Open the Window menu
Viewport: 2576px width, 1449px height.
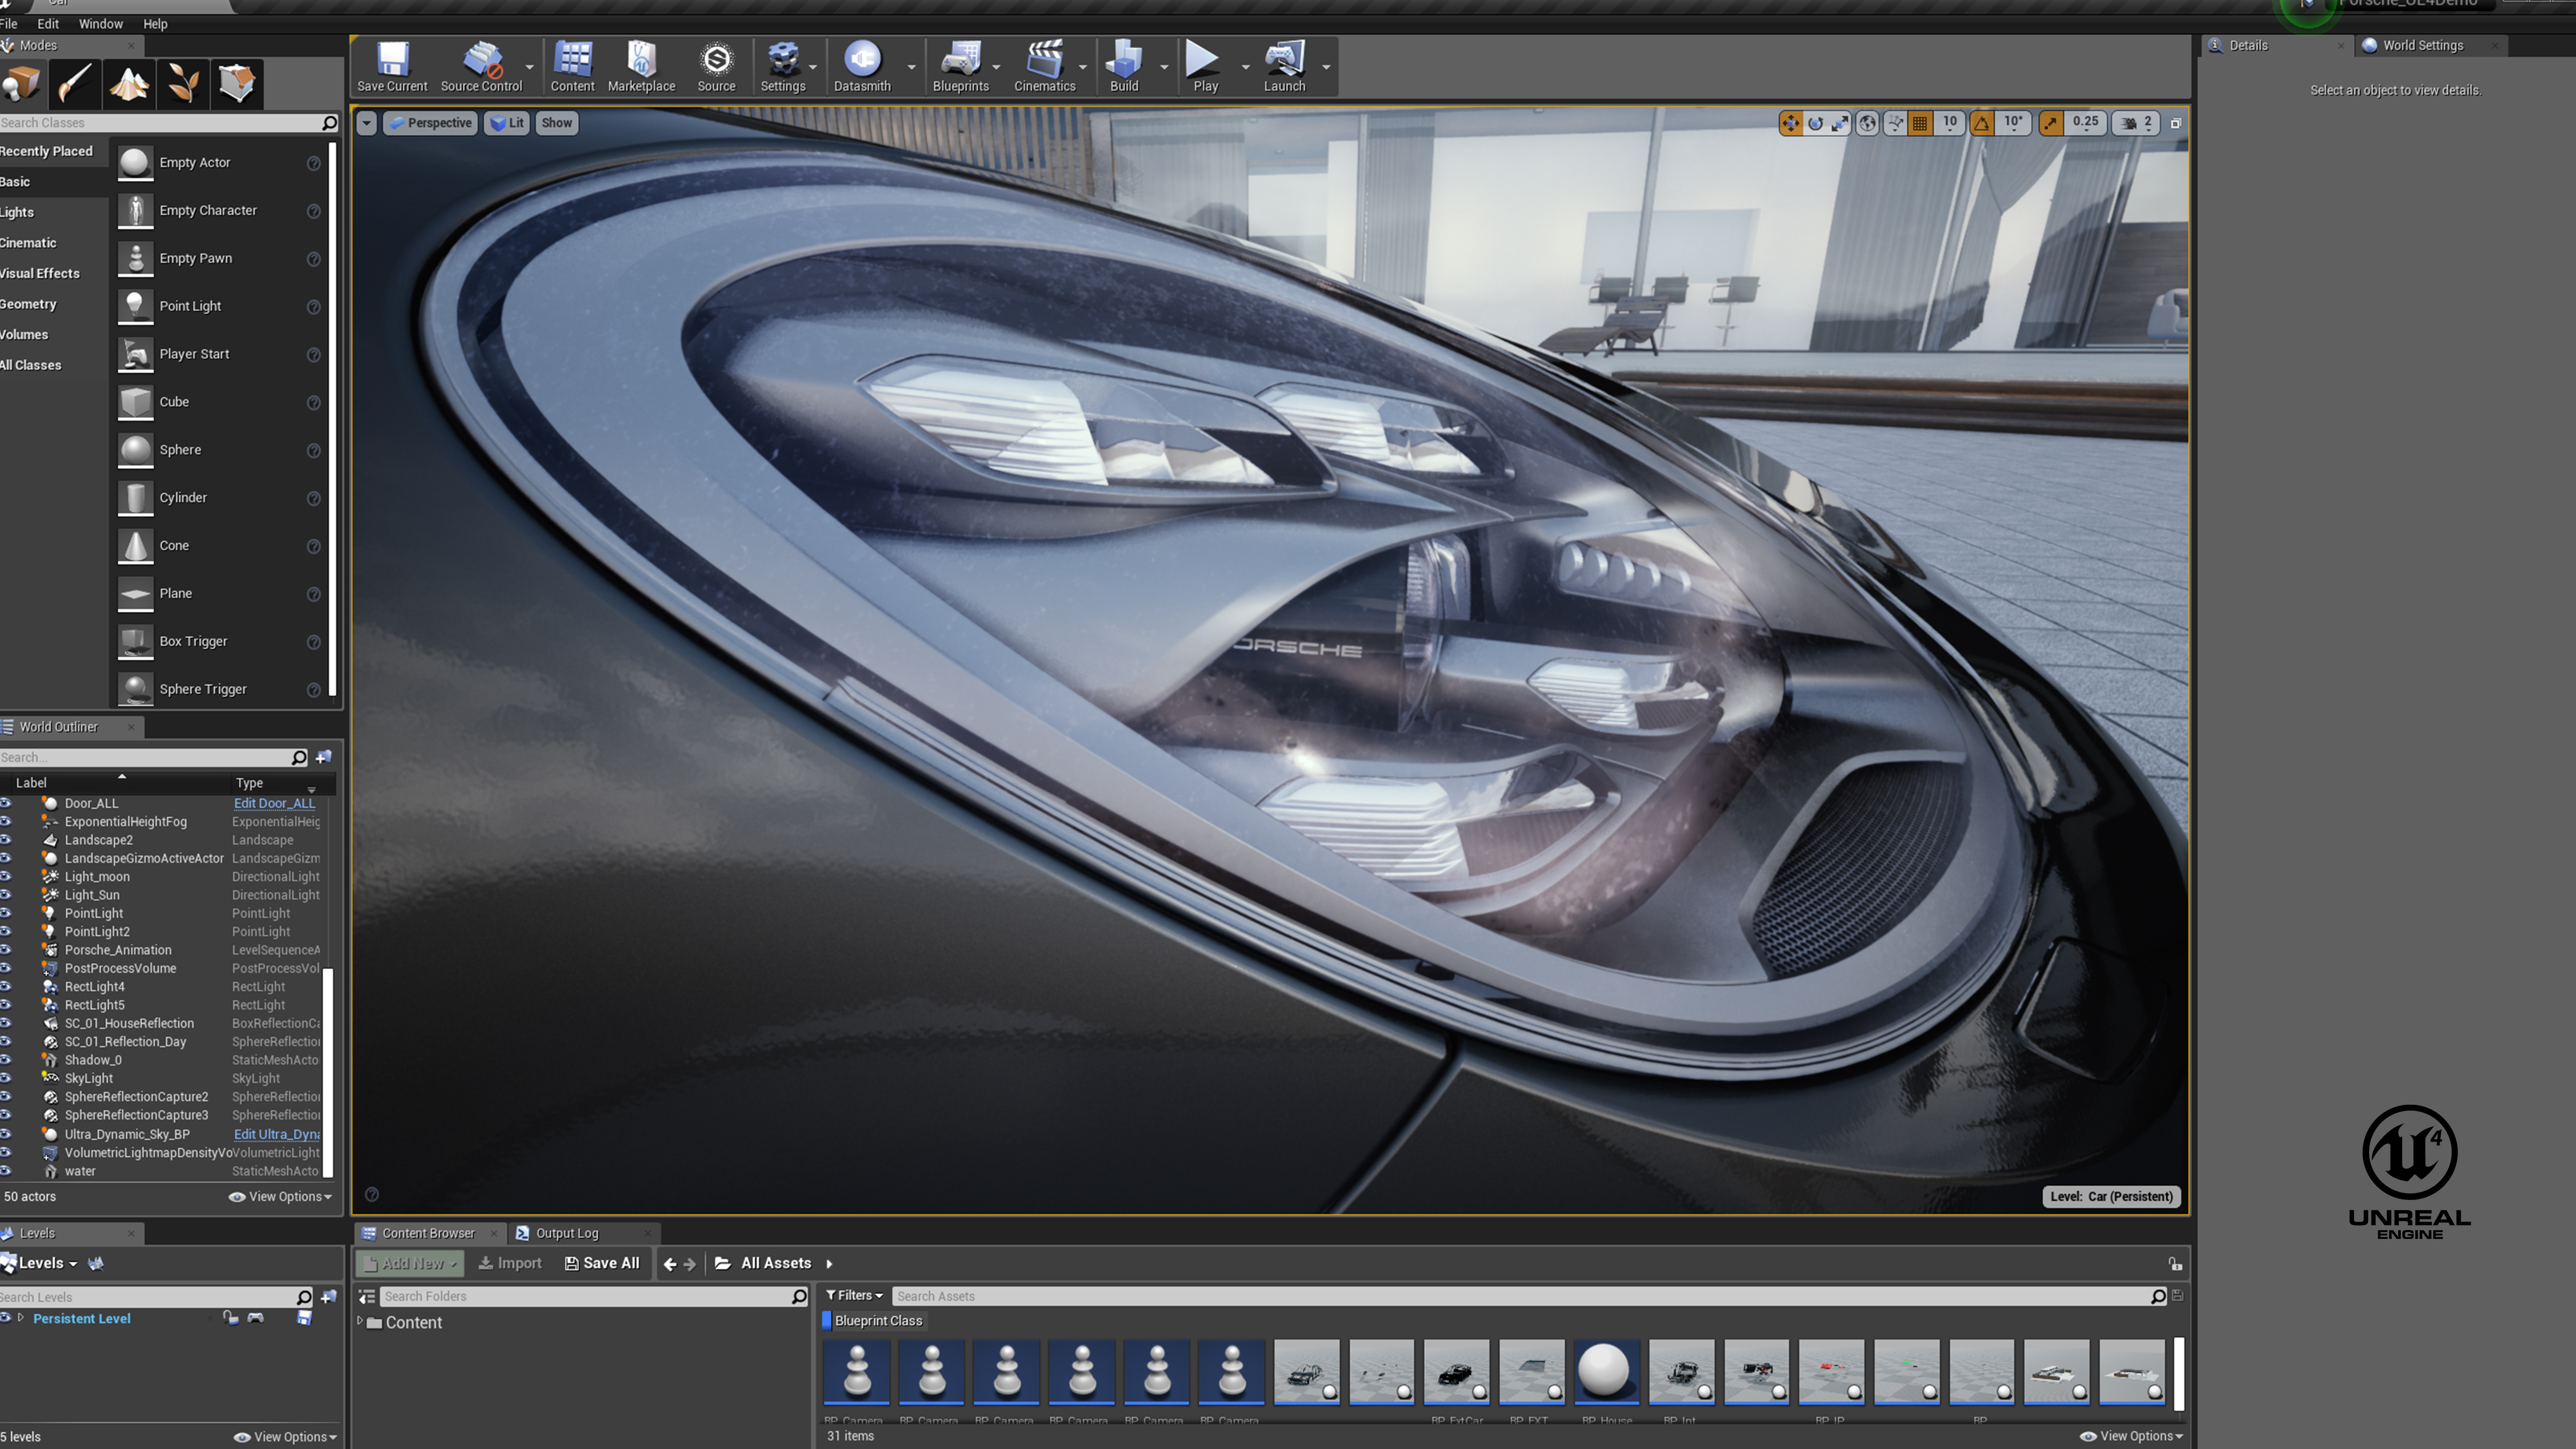pyautogui.click(x=100, y=23)
